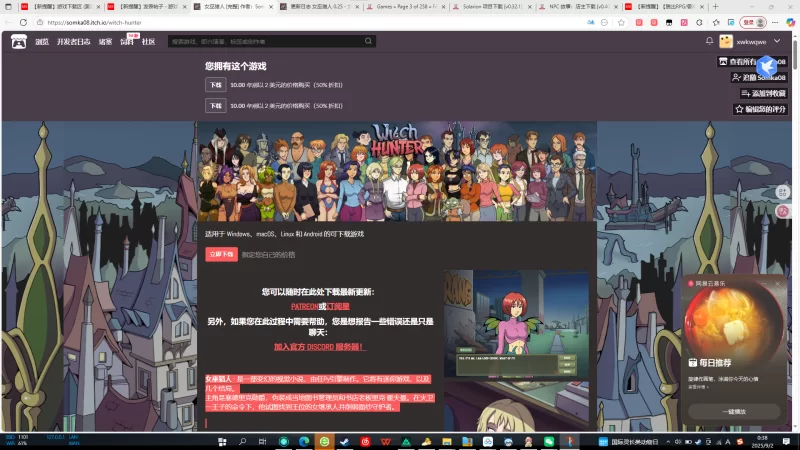Switch to the NPC 故事 tab
The width and height of the screenshot is (800, 450).
(579, 7)
